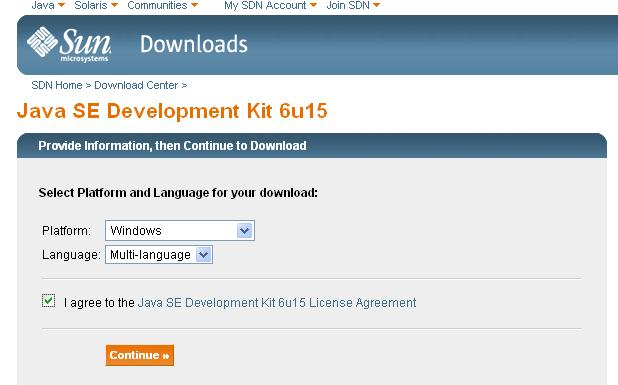
Task: Uncheck the license agreement checkbox
Action: point(48,301)
